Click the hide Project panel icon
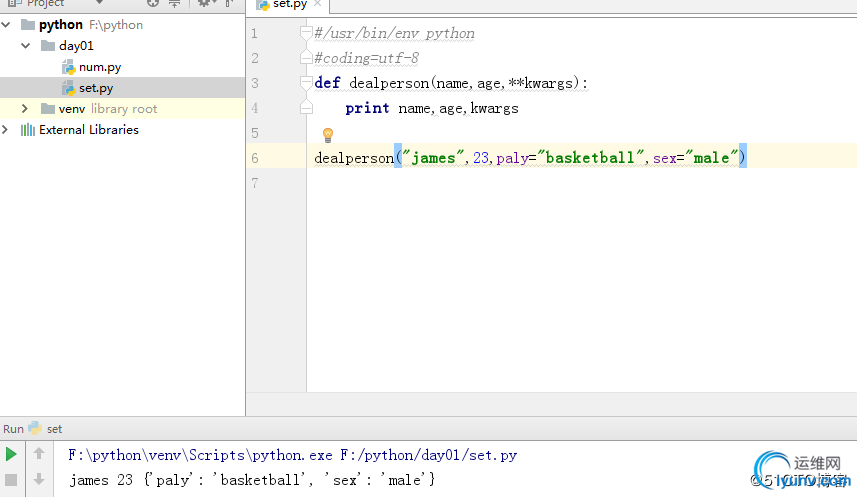This screenshot has height=497, width=857. click(x=230, y=3)
